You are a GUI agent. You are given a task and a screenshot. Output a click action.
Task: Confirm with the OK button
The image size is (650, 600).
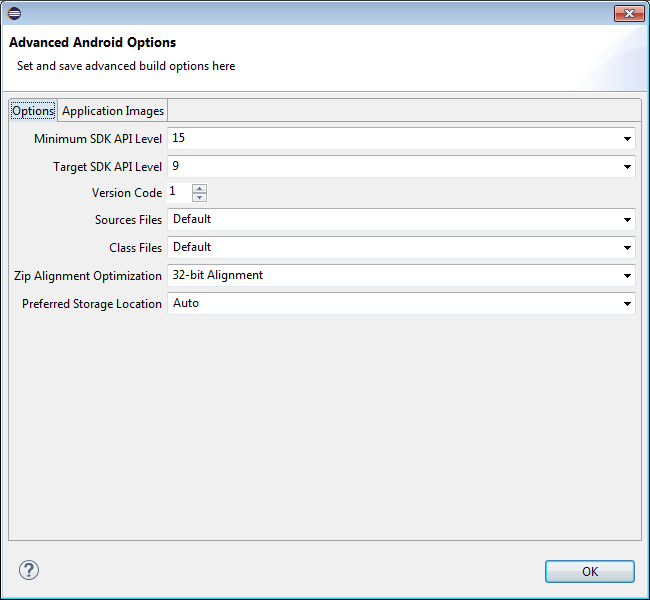coord(589,571)
